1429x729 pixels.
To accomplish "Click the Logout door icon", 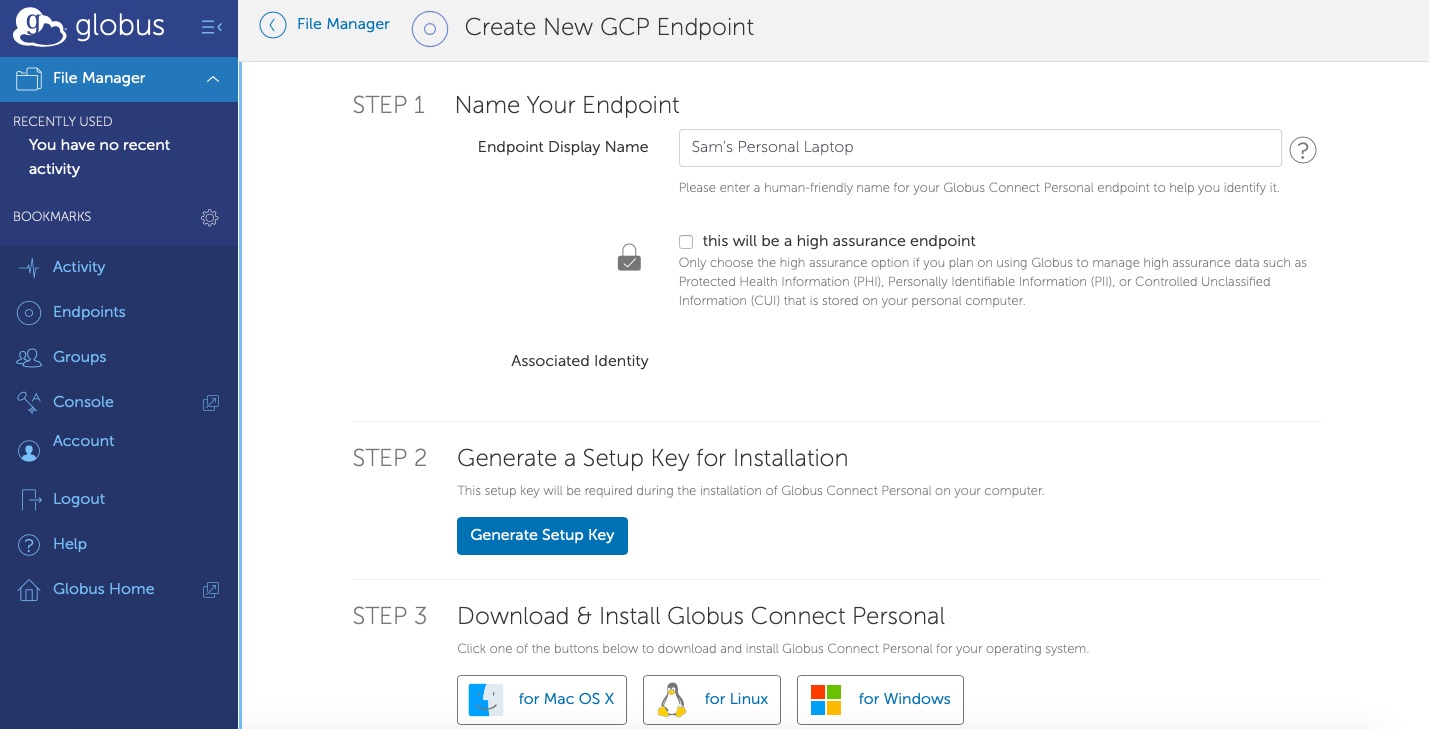I will coord(30,499).
